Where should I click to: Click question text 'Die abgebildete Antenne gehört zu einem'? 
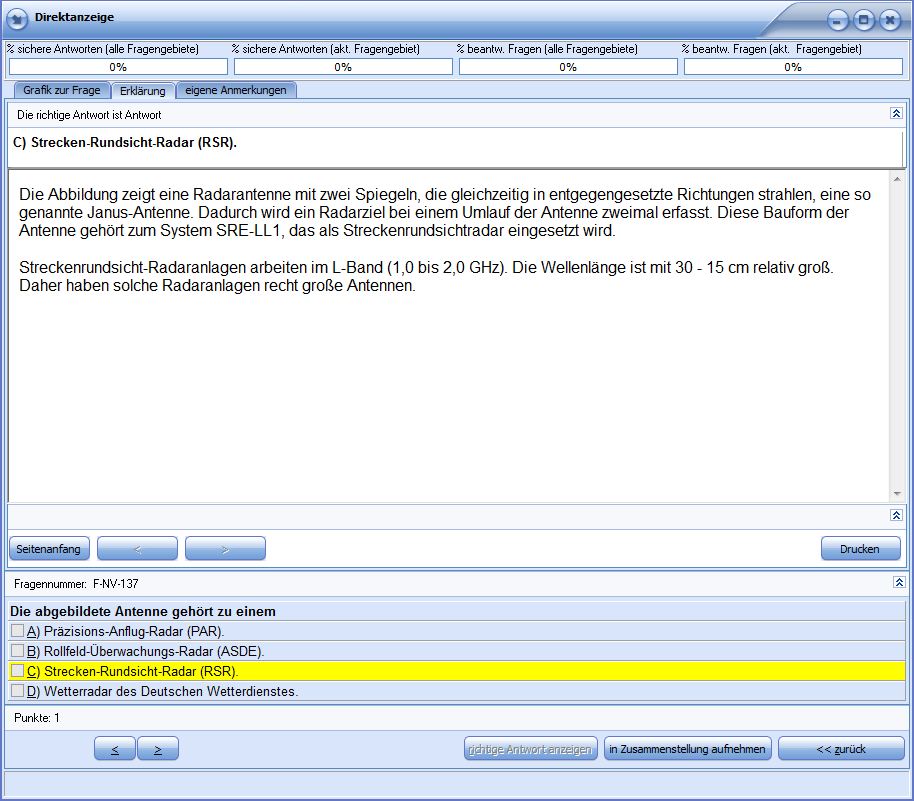143,611
